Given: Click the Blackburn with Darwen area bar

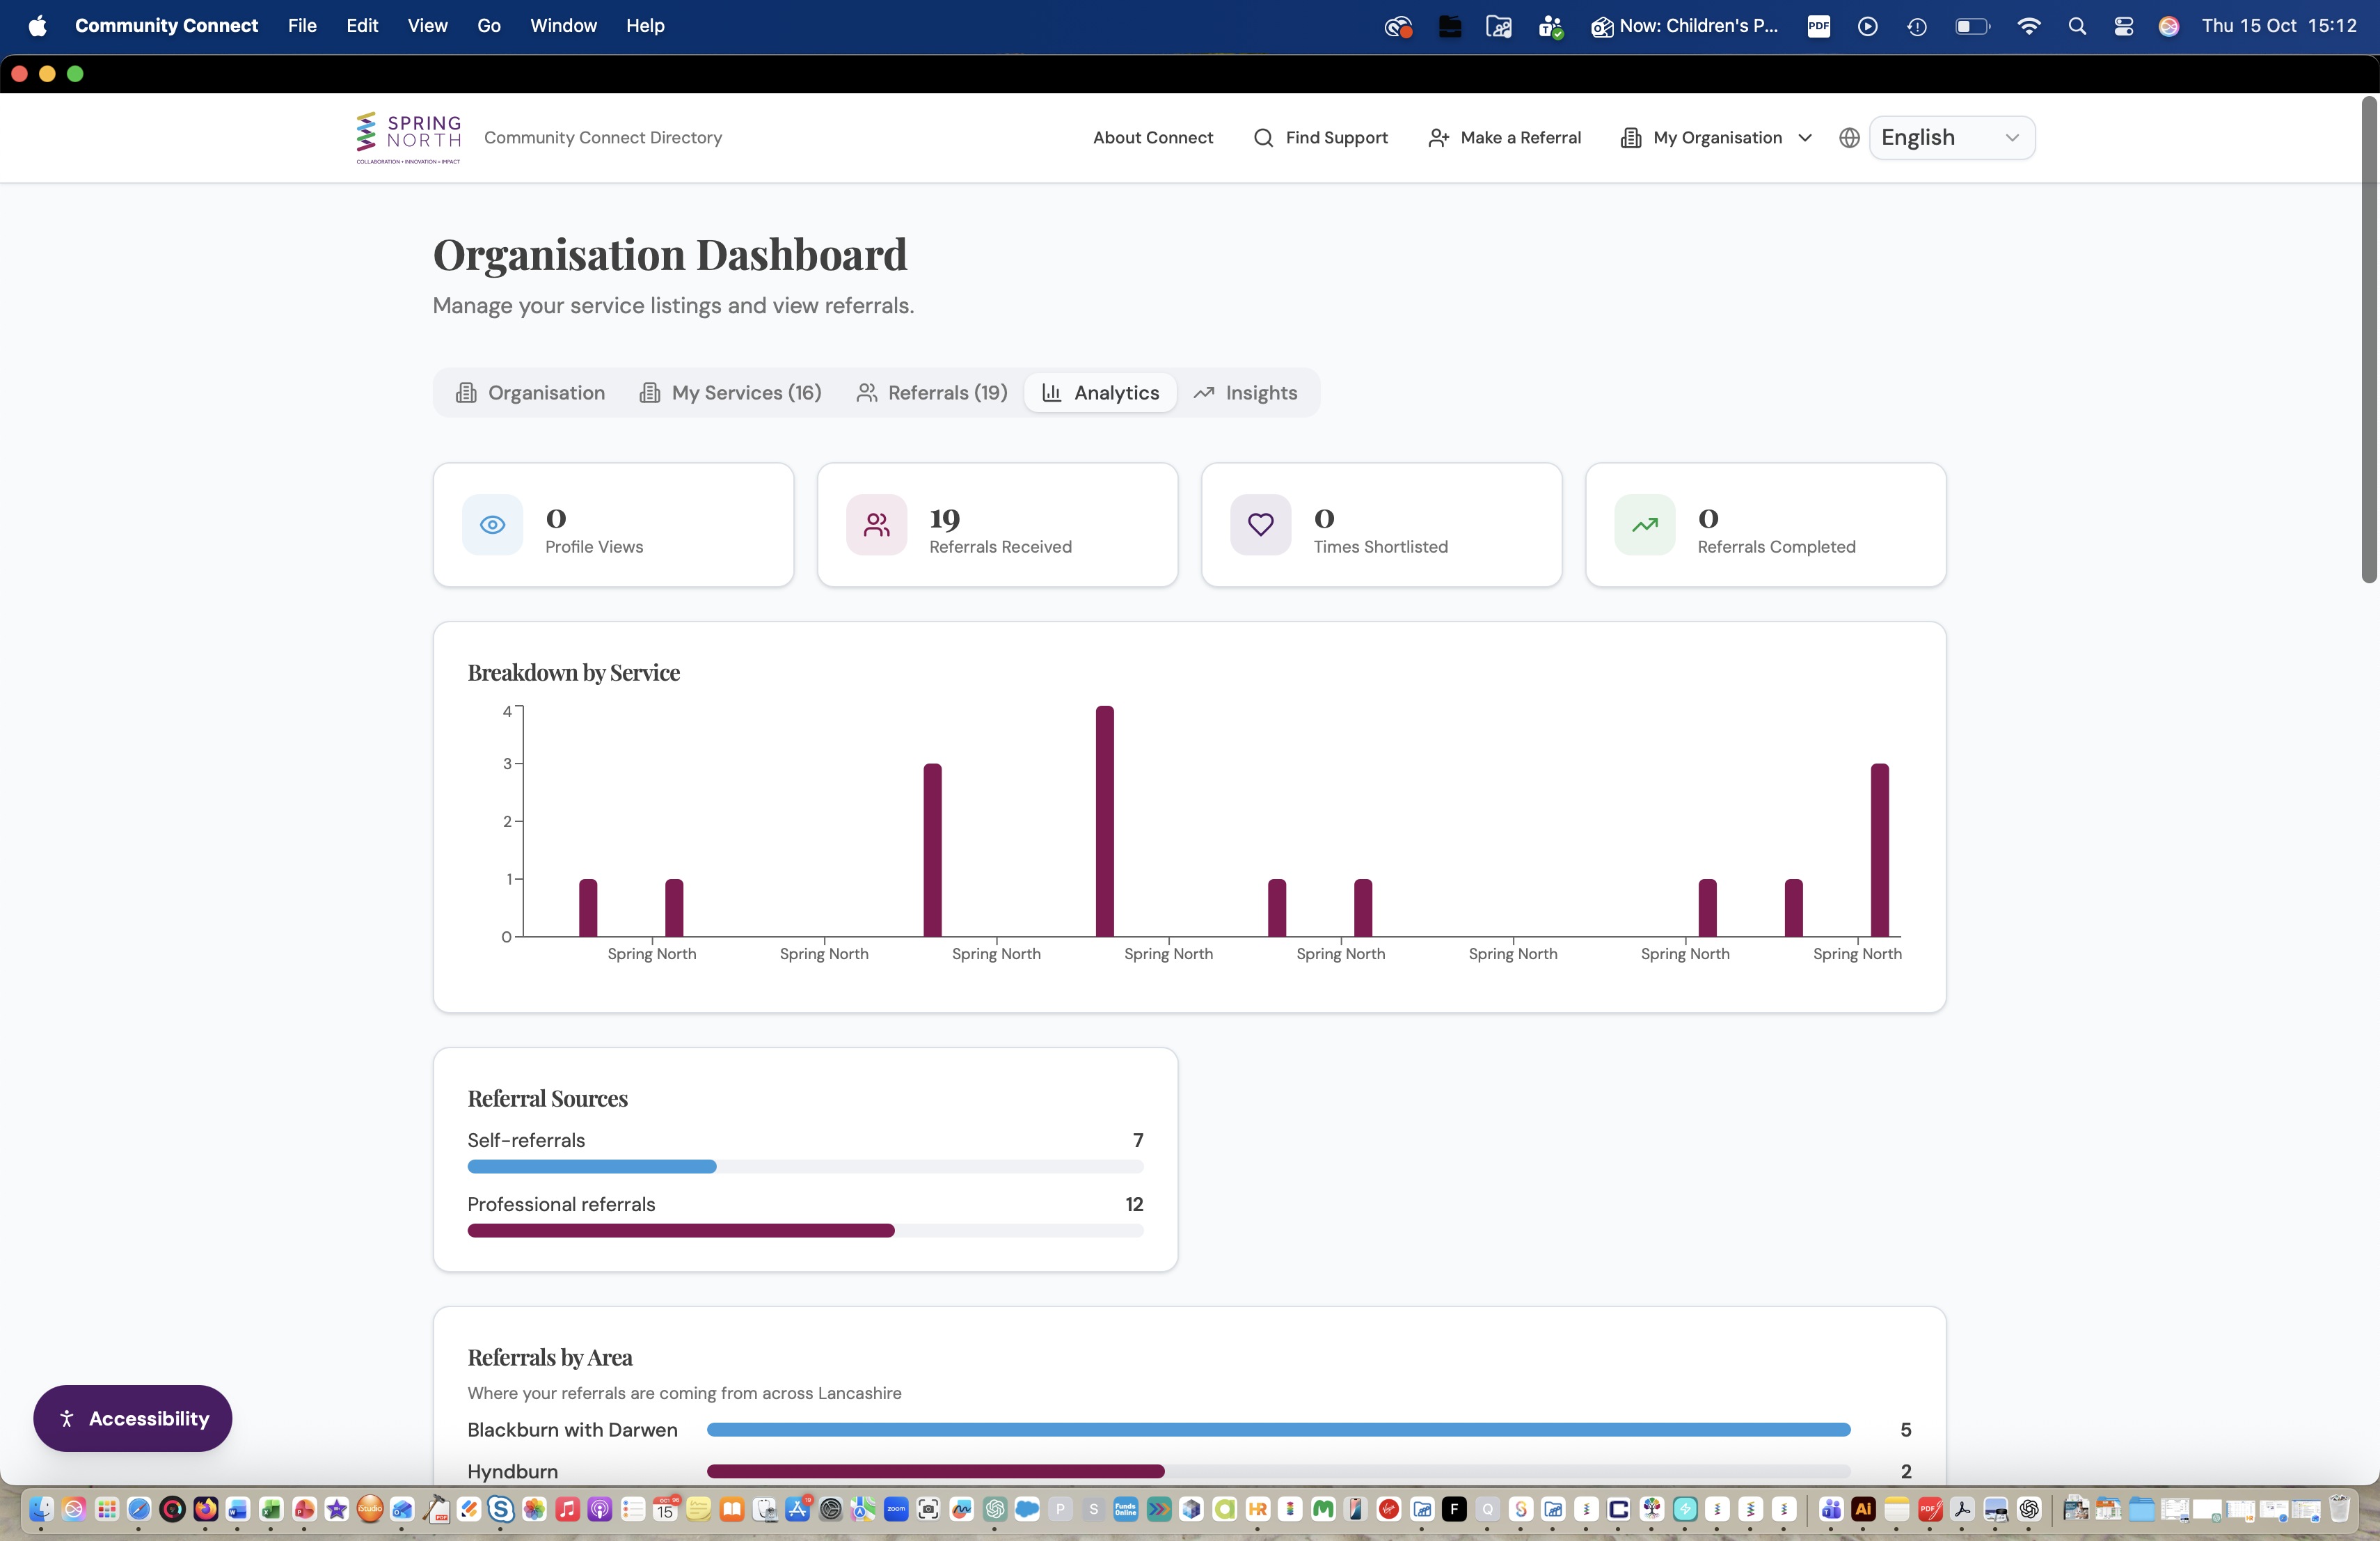Looking at the screenshot, I should coord(1278,1430).
